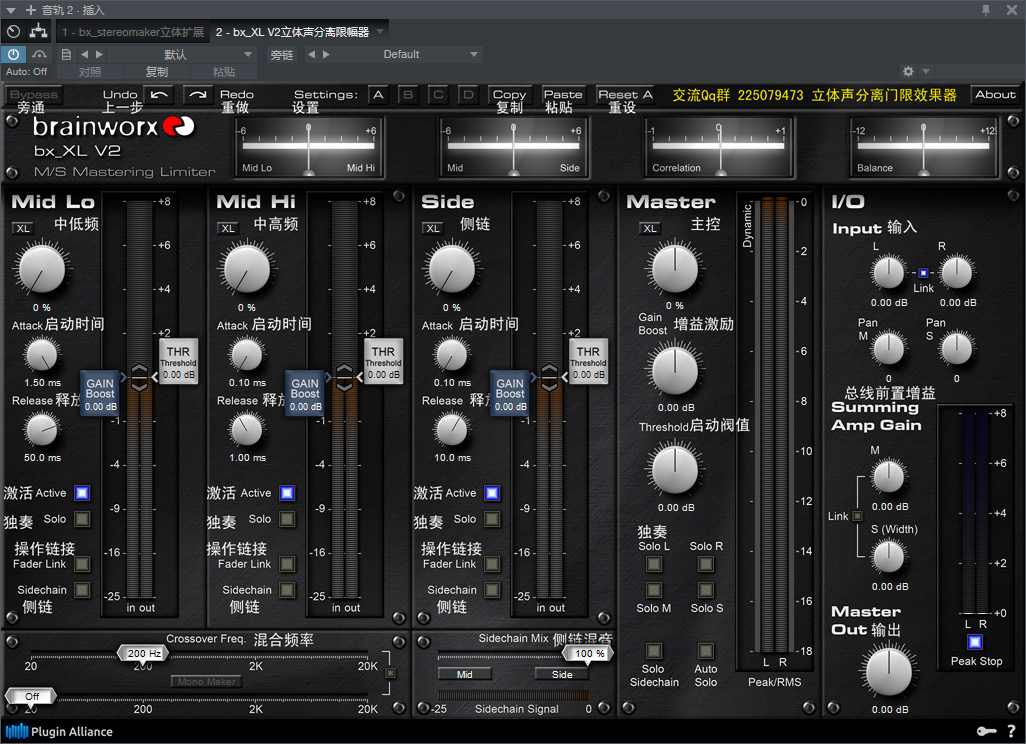Click the 旁链 sidechain button
Viewport: 1026px width, 744px height.
tap(282, 54)
